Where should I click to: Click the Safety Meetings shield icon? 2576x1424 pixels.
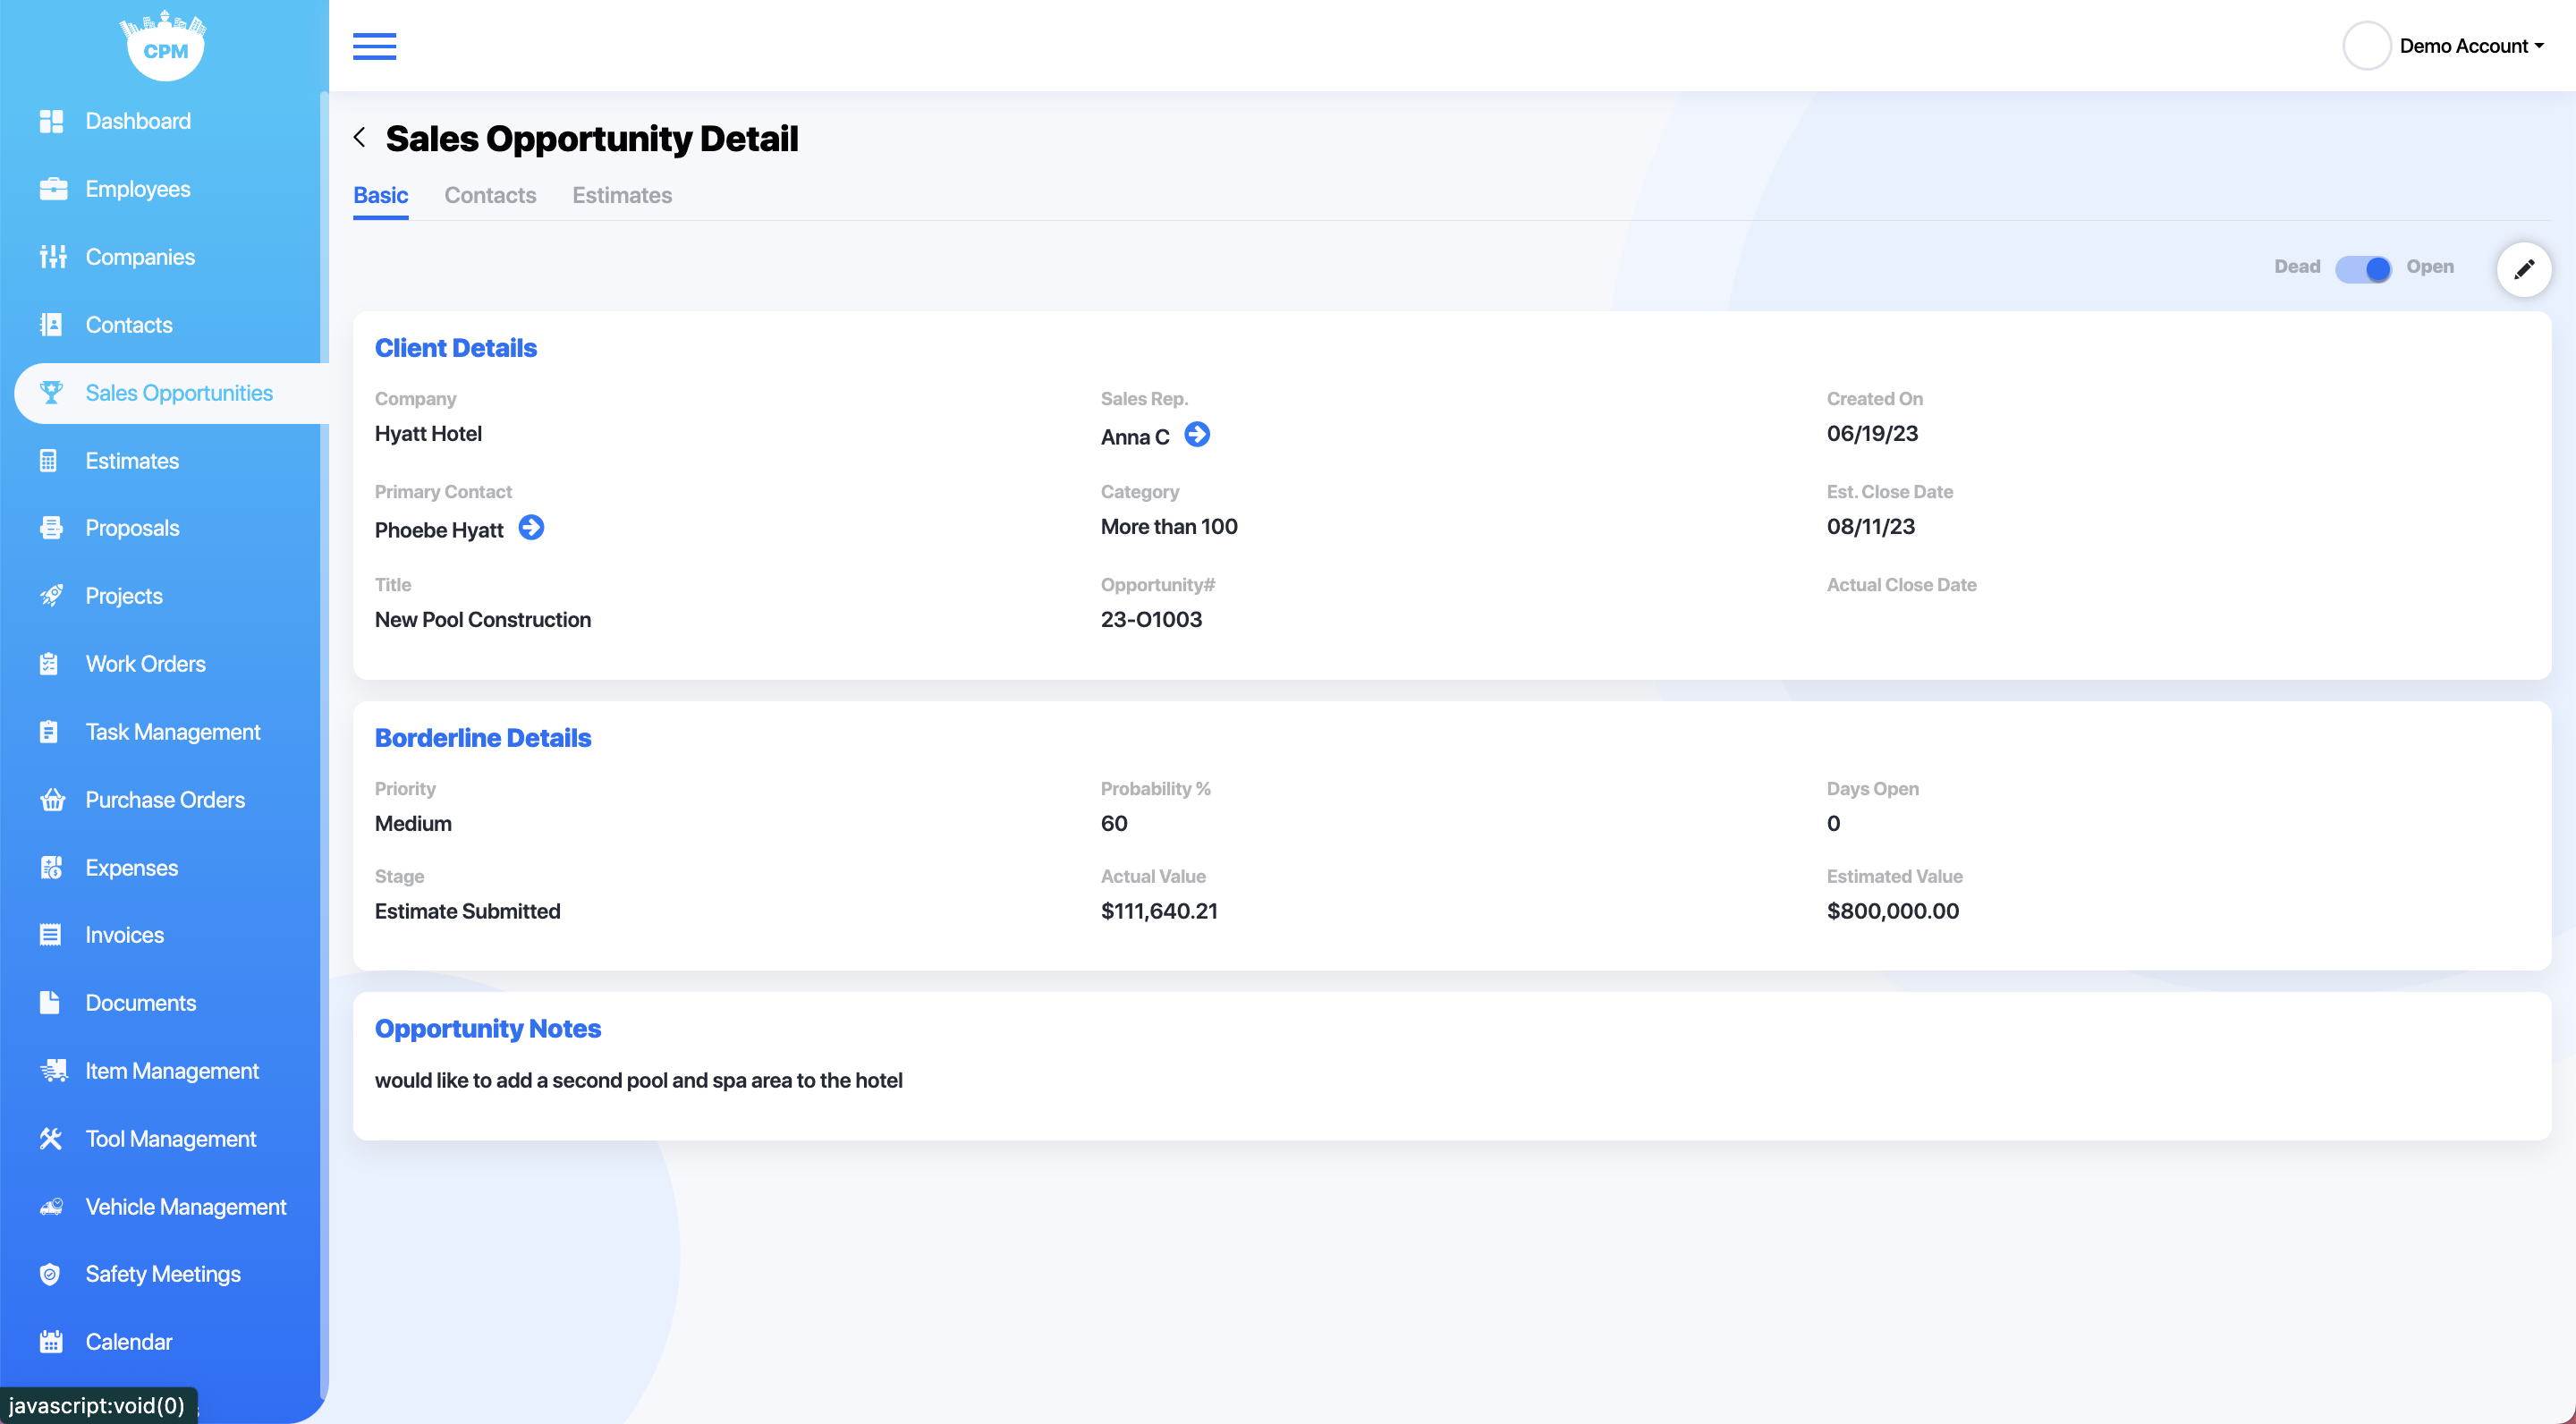50,1274
